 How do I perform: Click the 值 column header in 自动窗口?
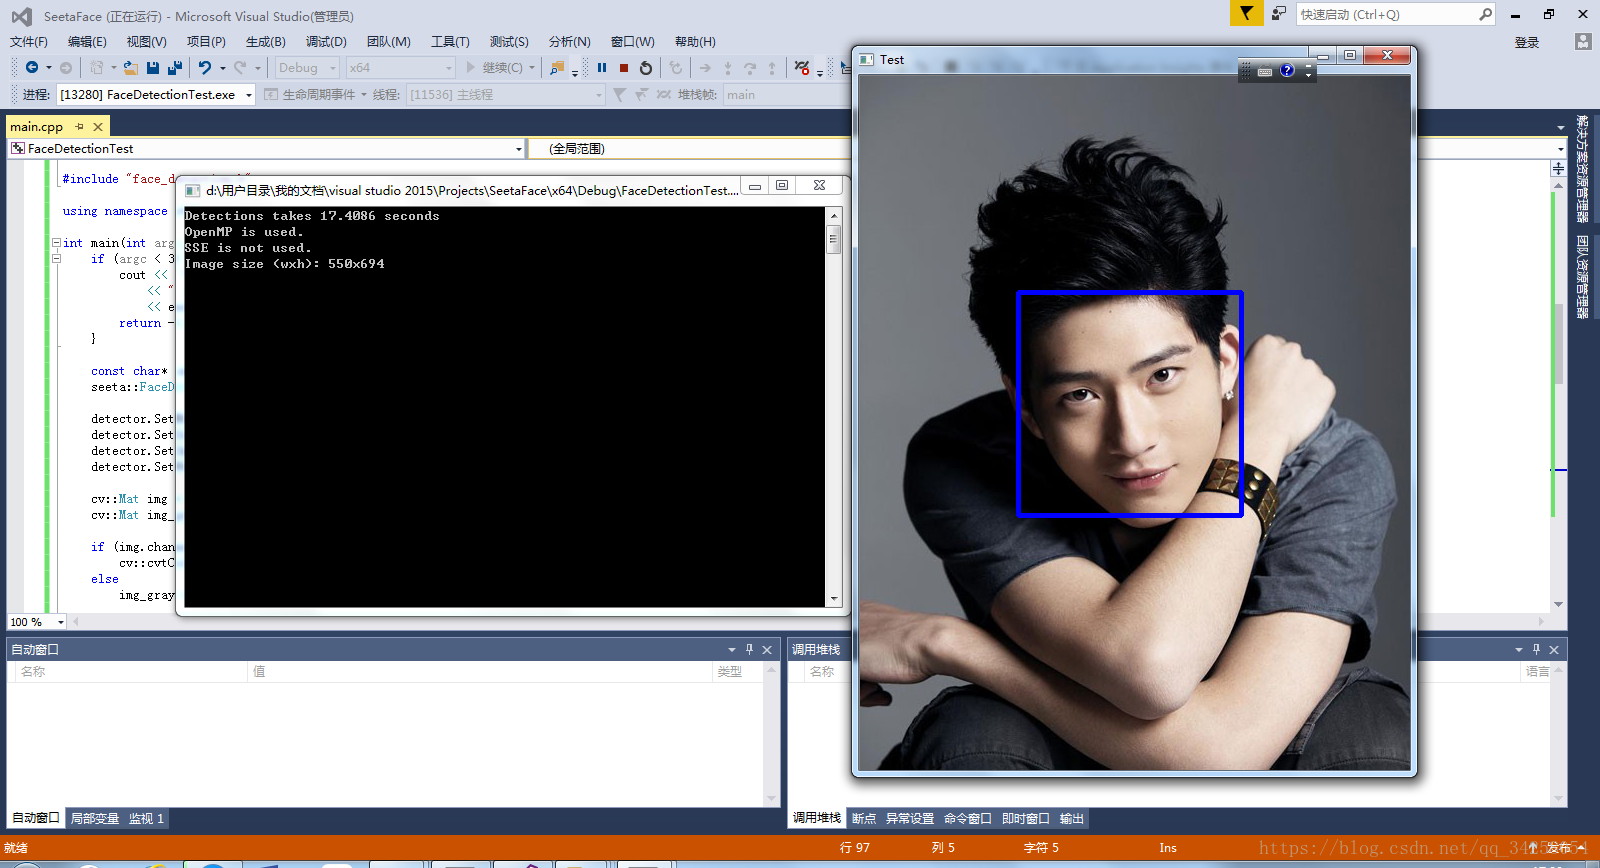tap(479, 672)
